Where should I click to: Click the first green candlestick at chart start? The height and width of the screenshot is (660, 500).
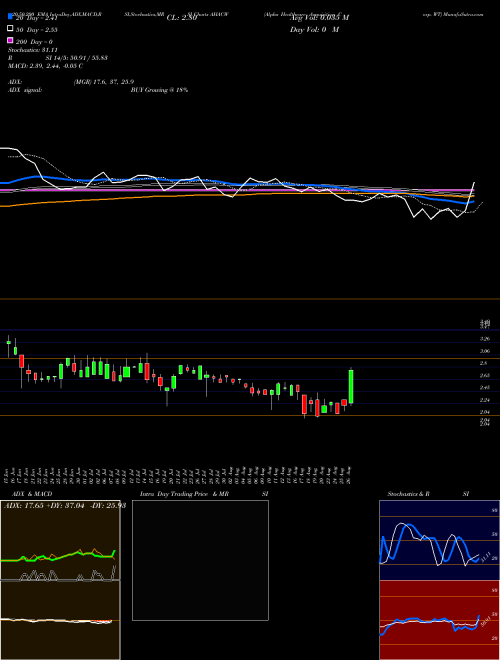tap(8, 342)
